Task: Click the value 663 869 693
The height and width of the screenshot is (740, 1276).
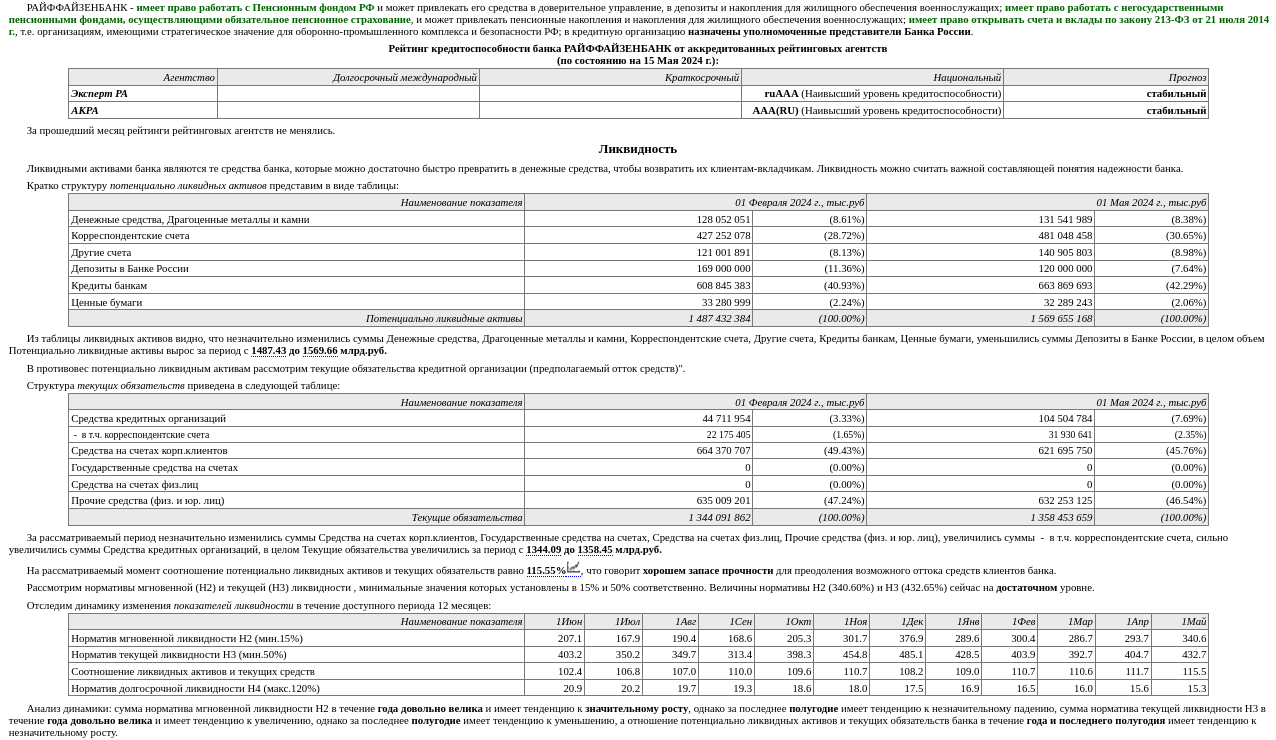Action: point(1065,285)
